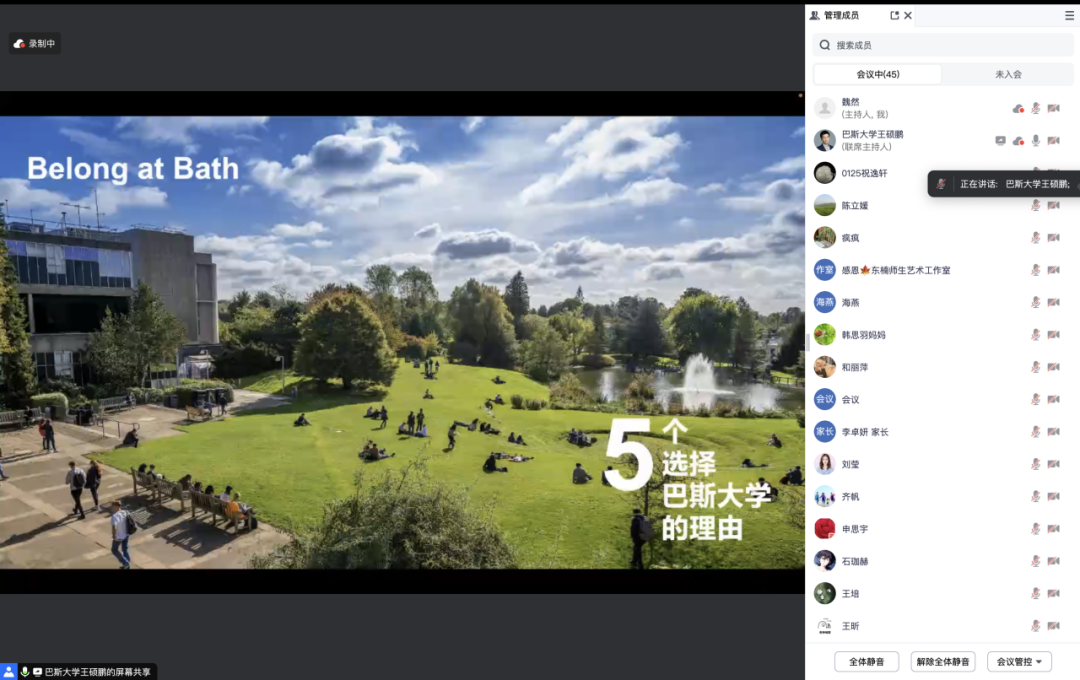Mute everyone with 全体静音 button
1080x680 pixels.
(x=866, y=661)
